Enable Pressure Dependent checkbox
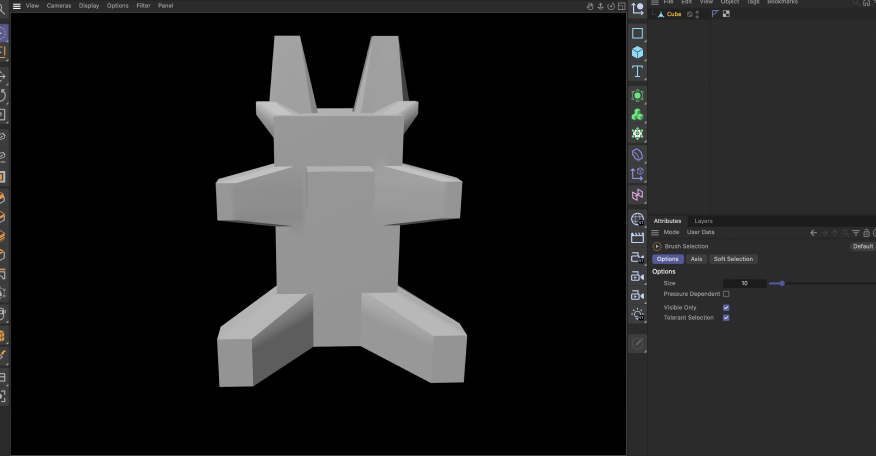 tap(726, 294)
